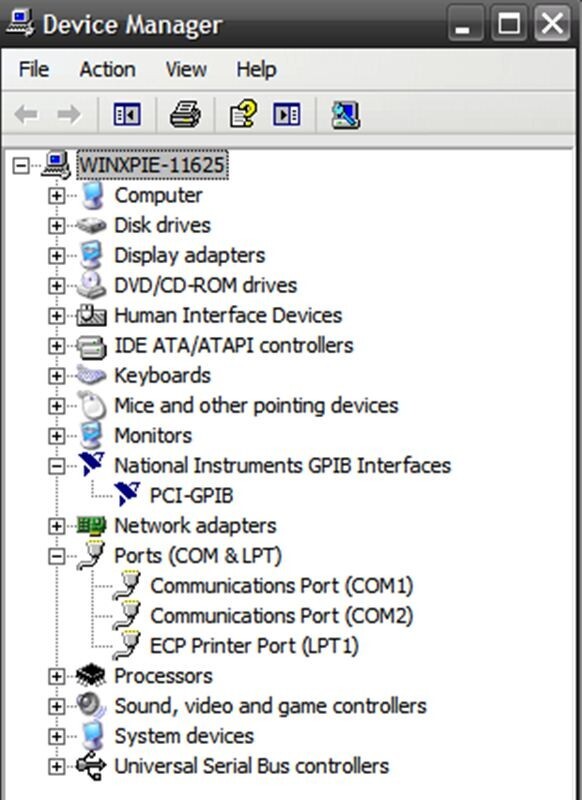582x800 pixels.
Task: Click the Properties help toolbar icon
Action: (x=243, y=114)
